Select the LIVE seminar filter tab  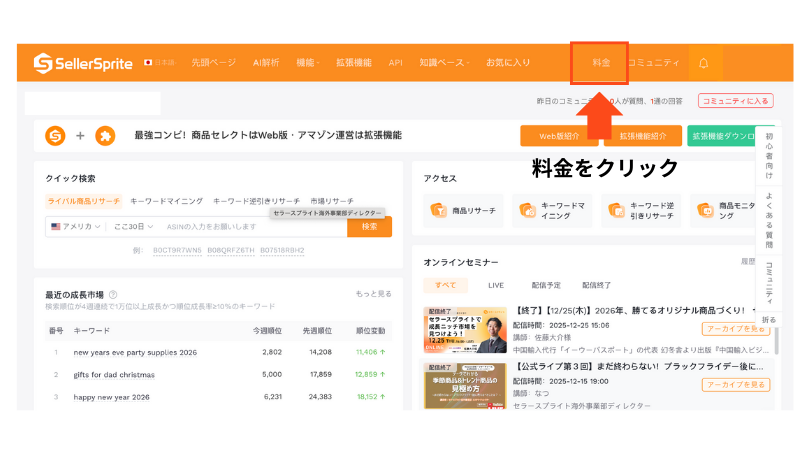click(x=495, y=285)
